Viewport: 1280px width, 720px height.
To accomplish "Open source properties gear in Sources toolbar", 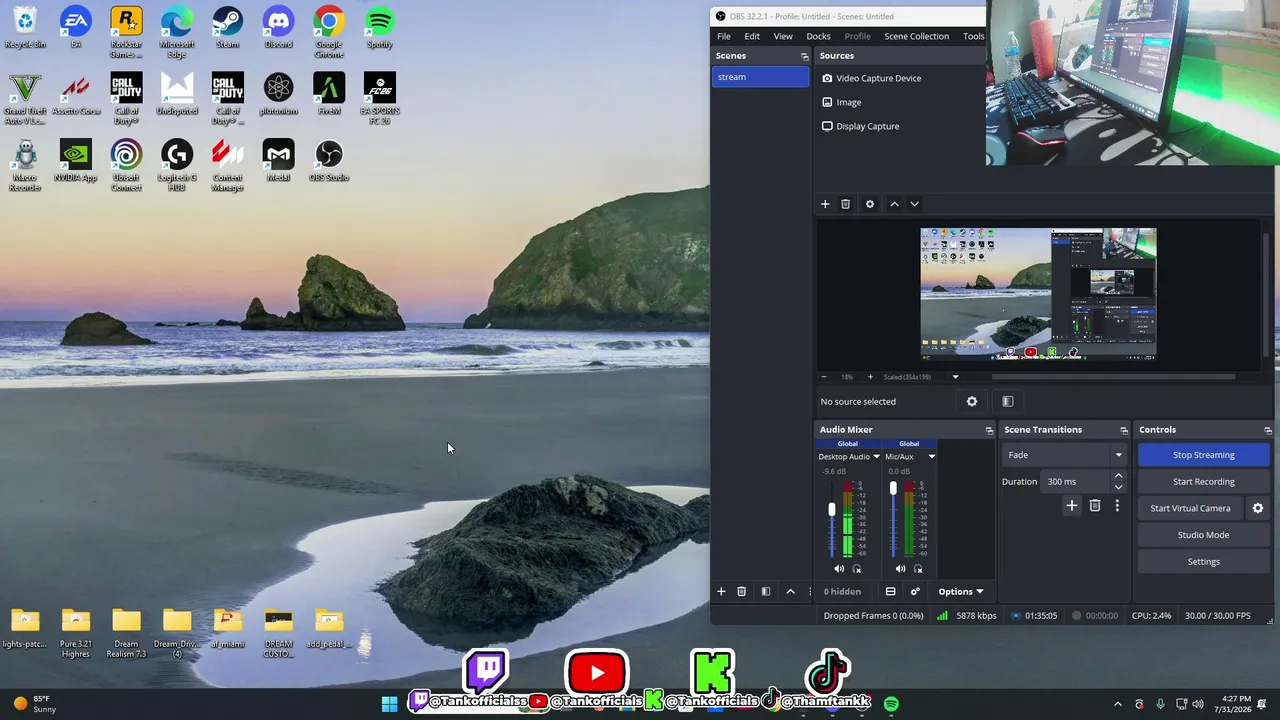I will click(x=870, y=204).
